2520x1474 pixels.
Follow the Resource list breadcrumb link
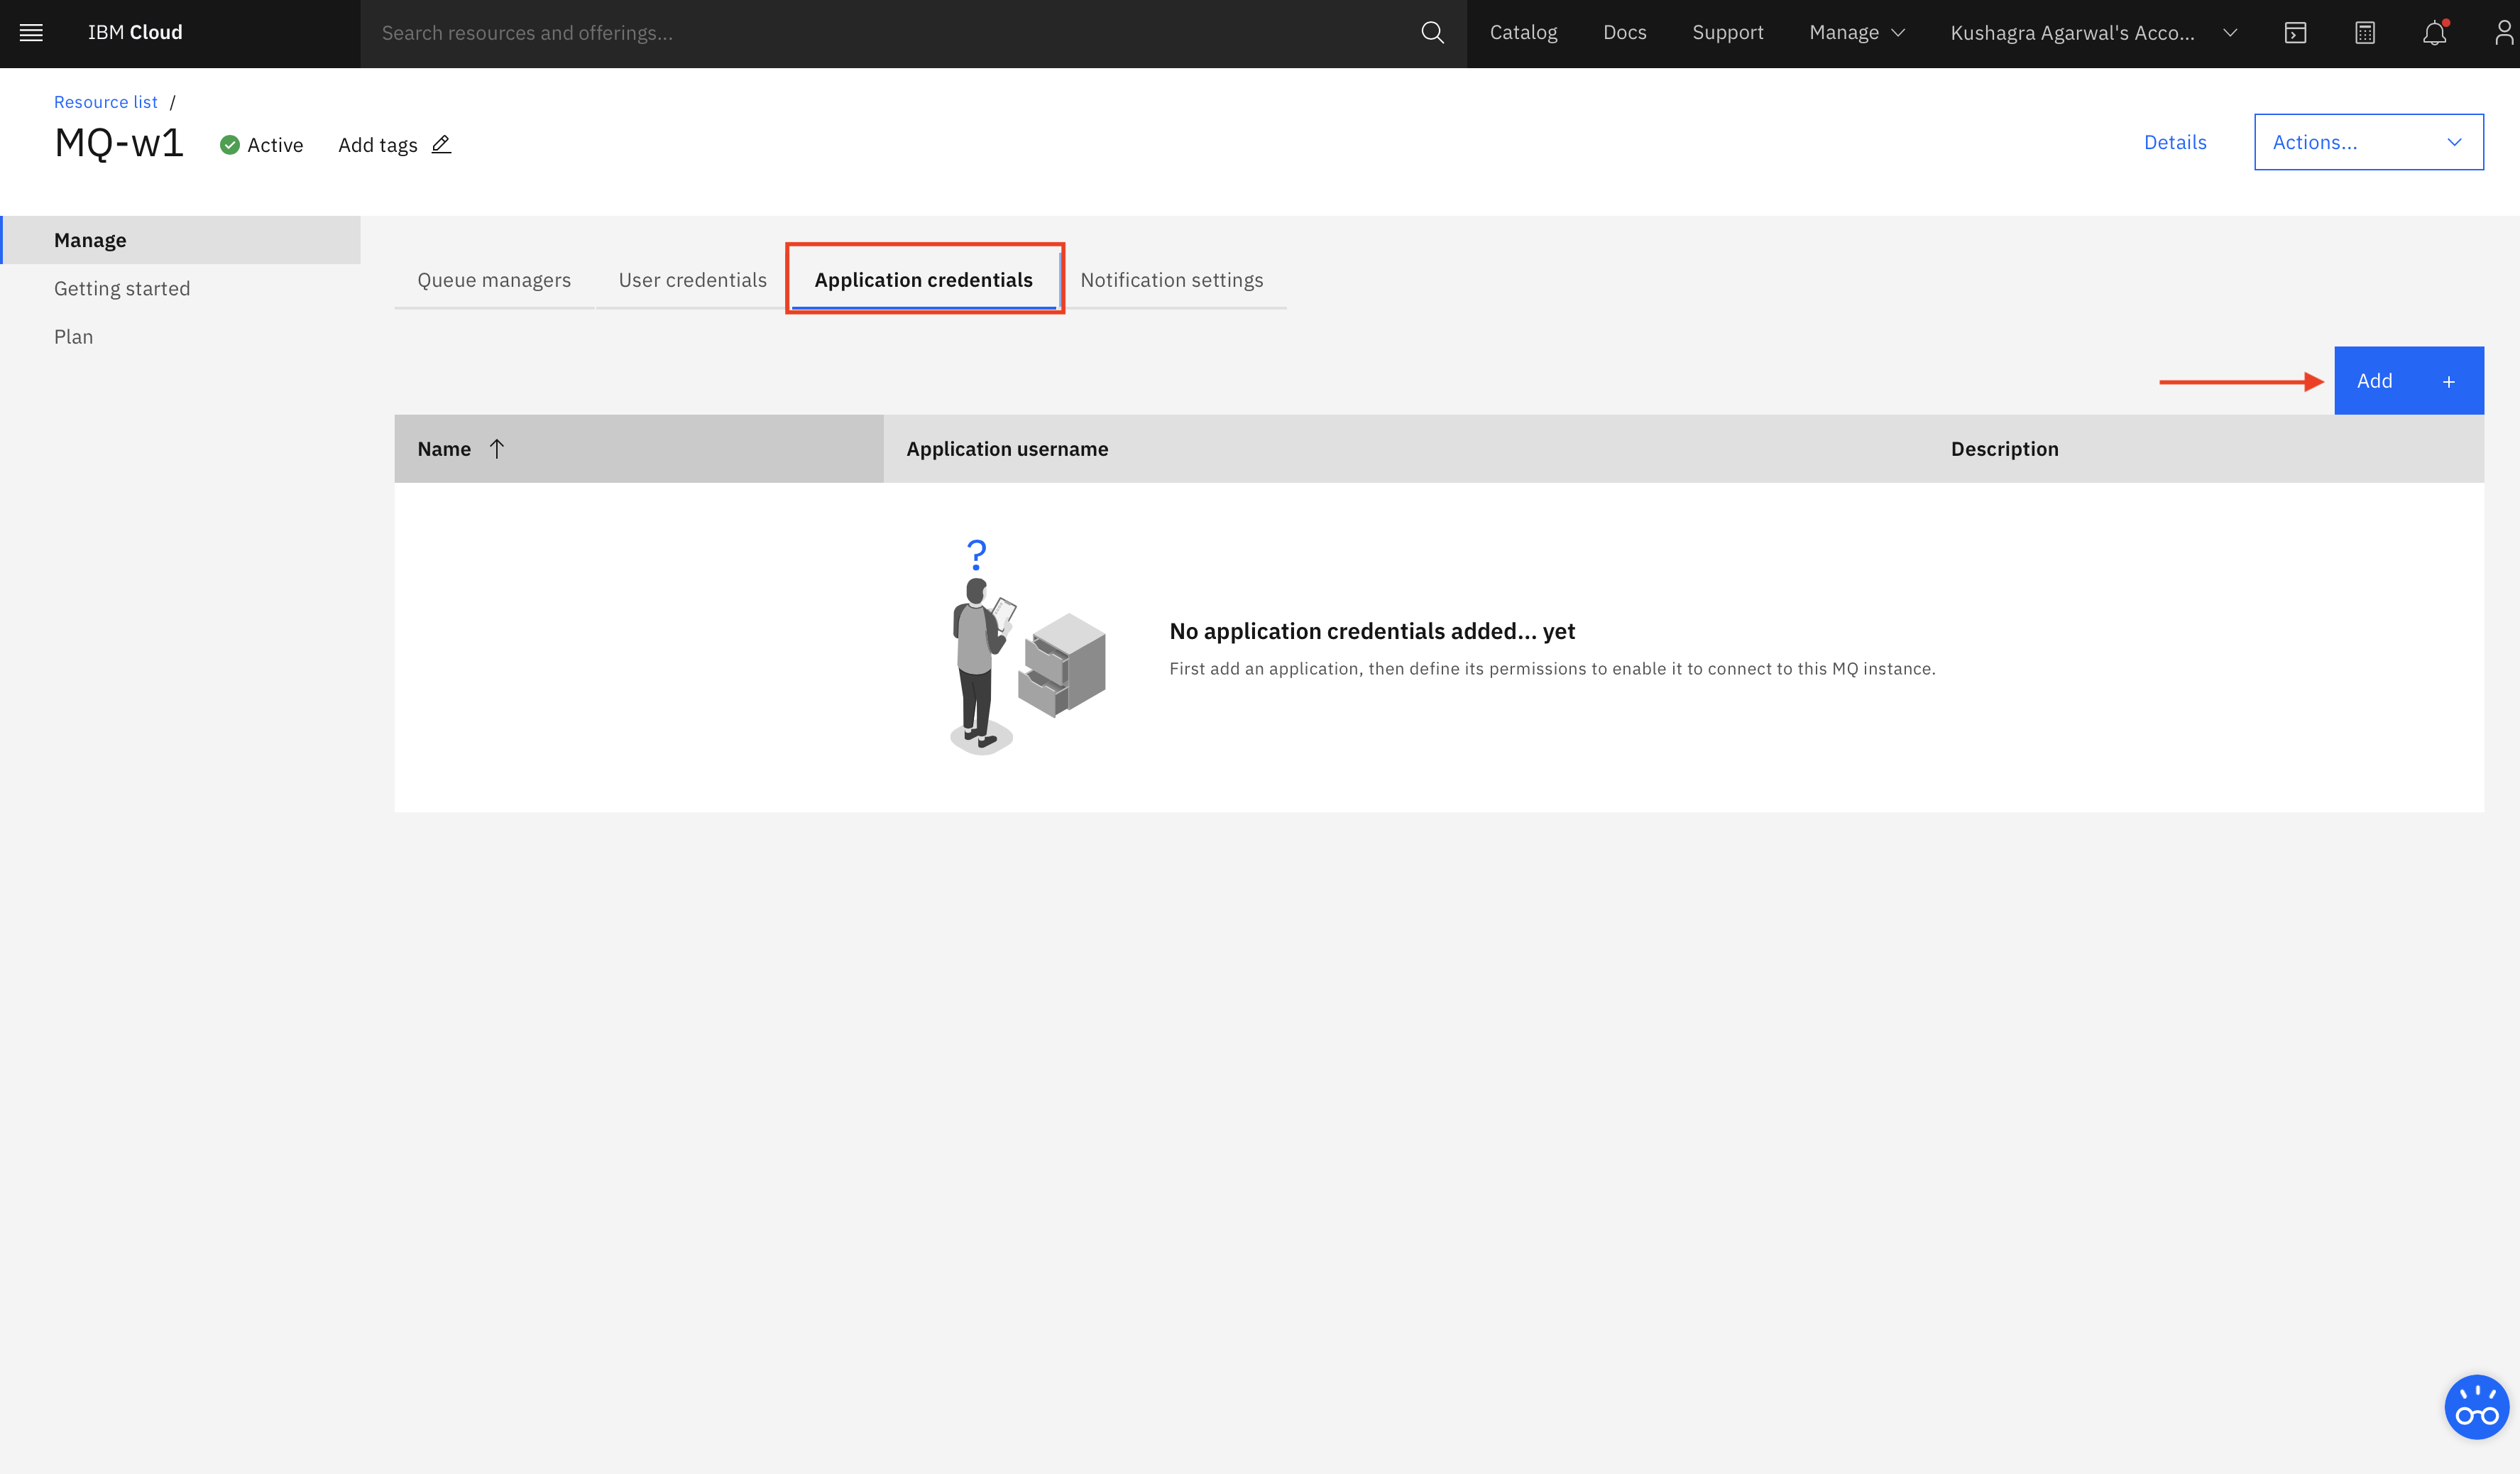click(x=105, y=102)
